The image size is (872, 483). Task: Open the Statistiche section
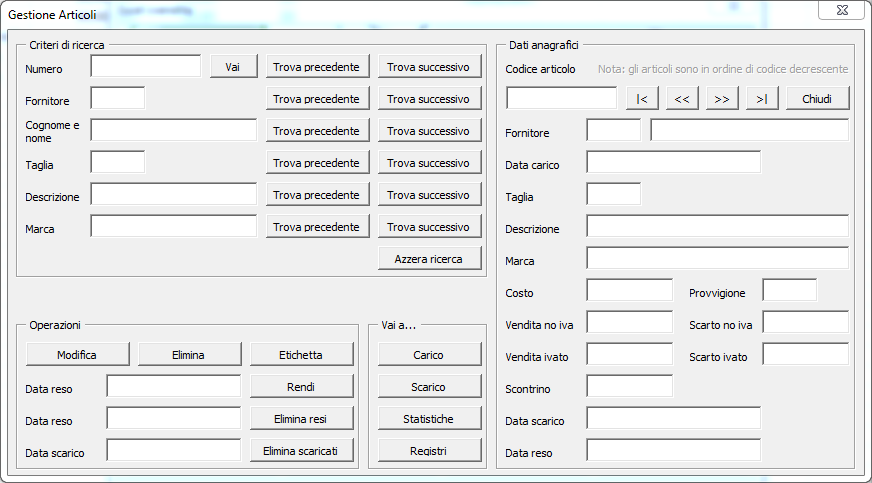click(428, 419)
